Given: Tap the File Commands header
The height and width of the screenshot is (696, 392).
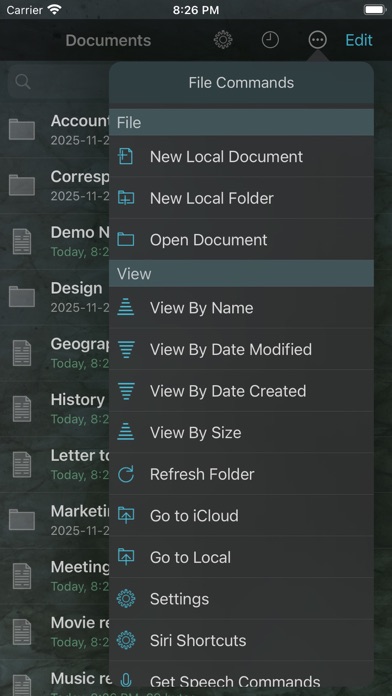Looking at the screenshot, I should point(241,83).
